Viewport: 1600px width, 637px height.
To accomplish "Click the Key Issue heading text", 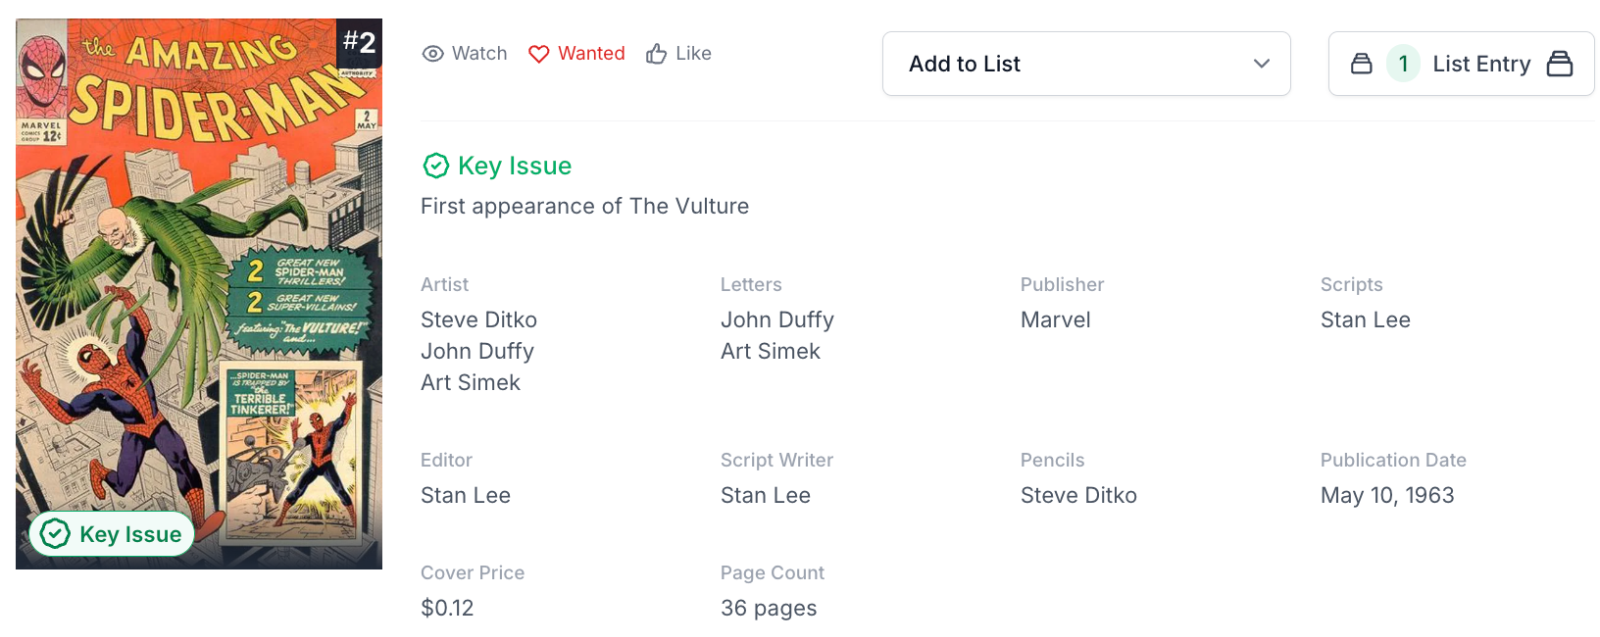I will [x=514, y=166].
